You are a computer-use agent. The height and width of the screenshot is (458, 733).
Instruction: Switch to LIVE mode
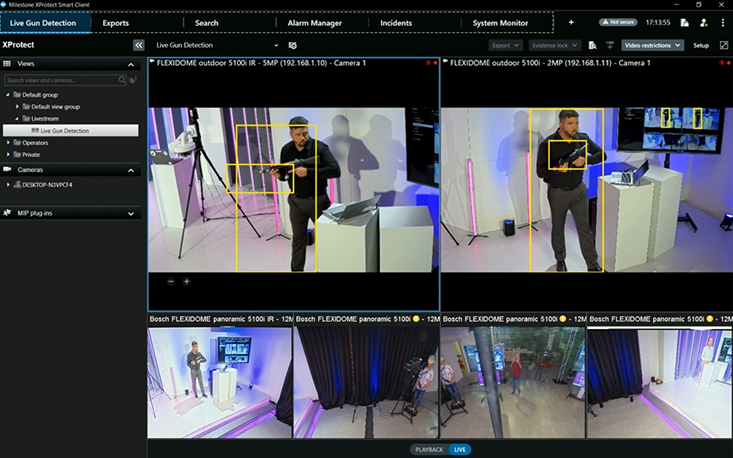coord(459,450)
